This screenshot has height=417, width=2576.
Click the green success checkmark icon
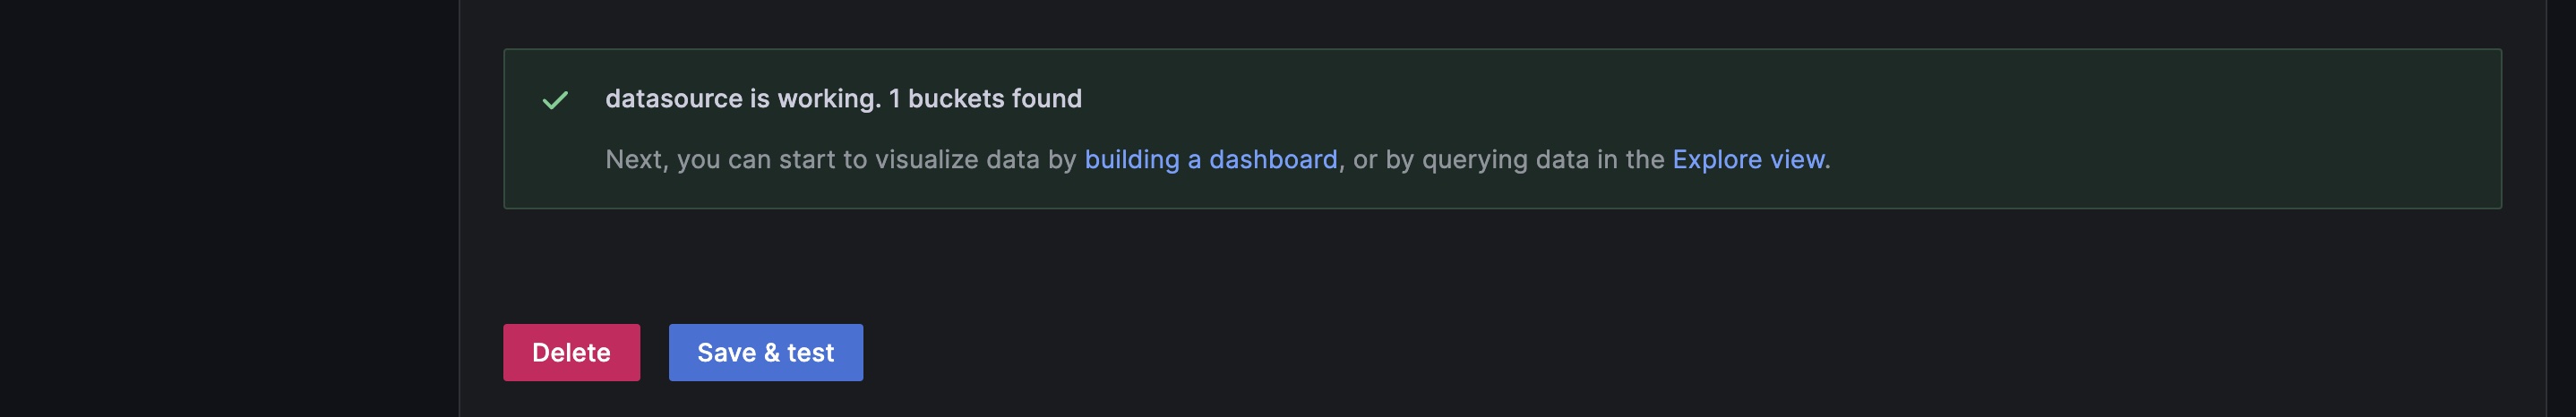coord(555,100)
